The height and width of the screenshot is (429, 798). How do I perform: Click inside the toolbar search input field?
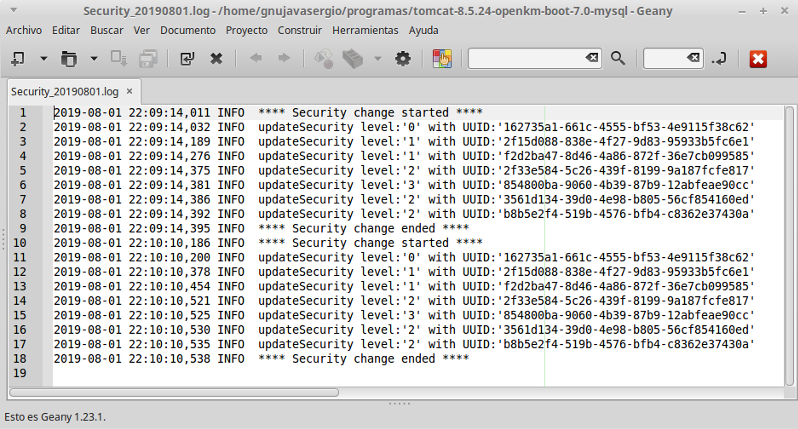(526, 59)
